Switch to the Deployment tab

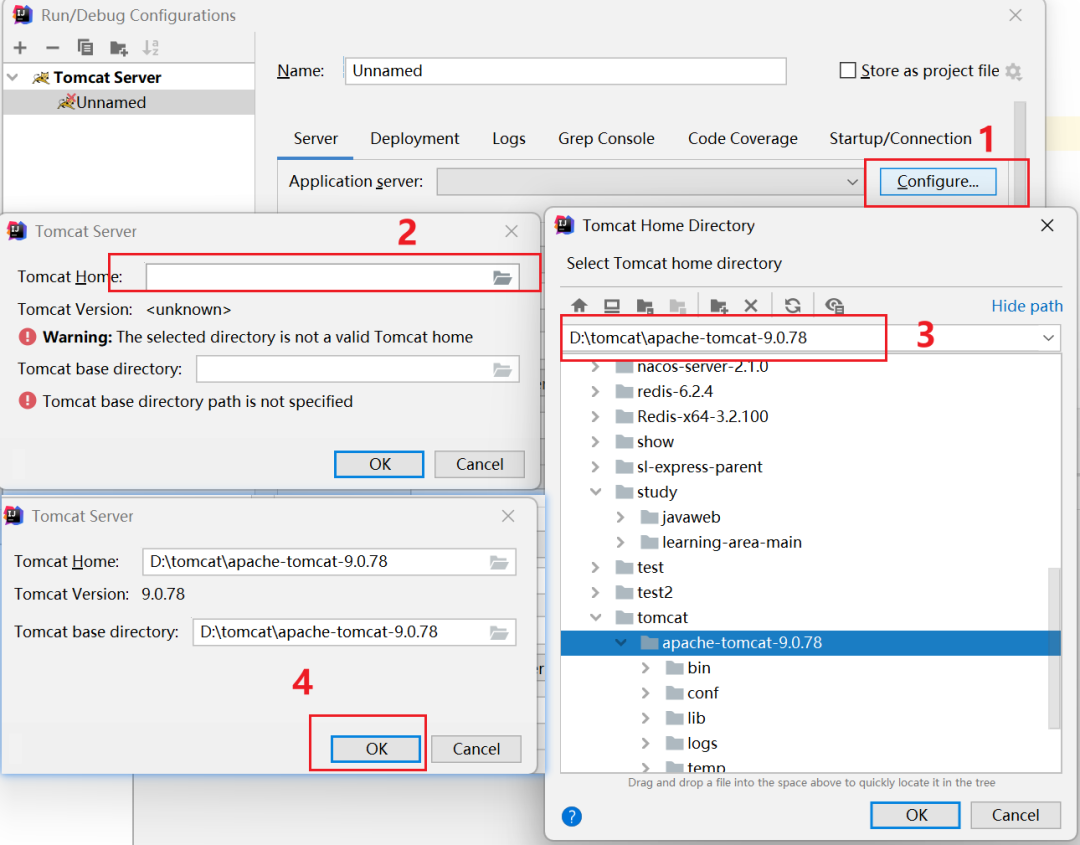[414, 138]
